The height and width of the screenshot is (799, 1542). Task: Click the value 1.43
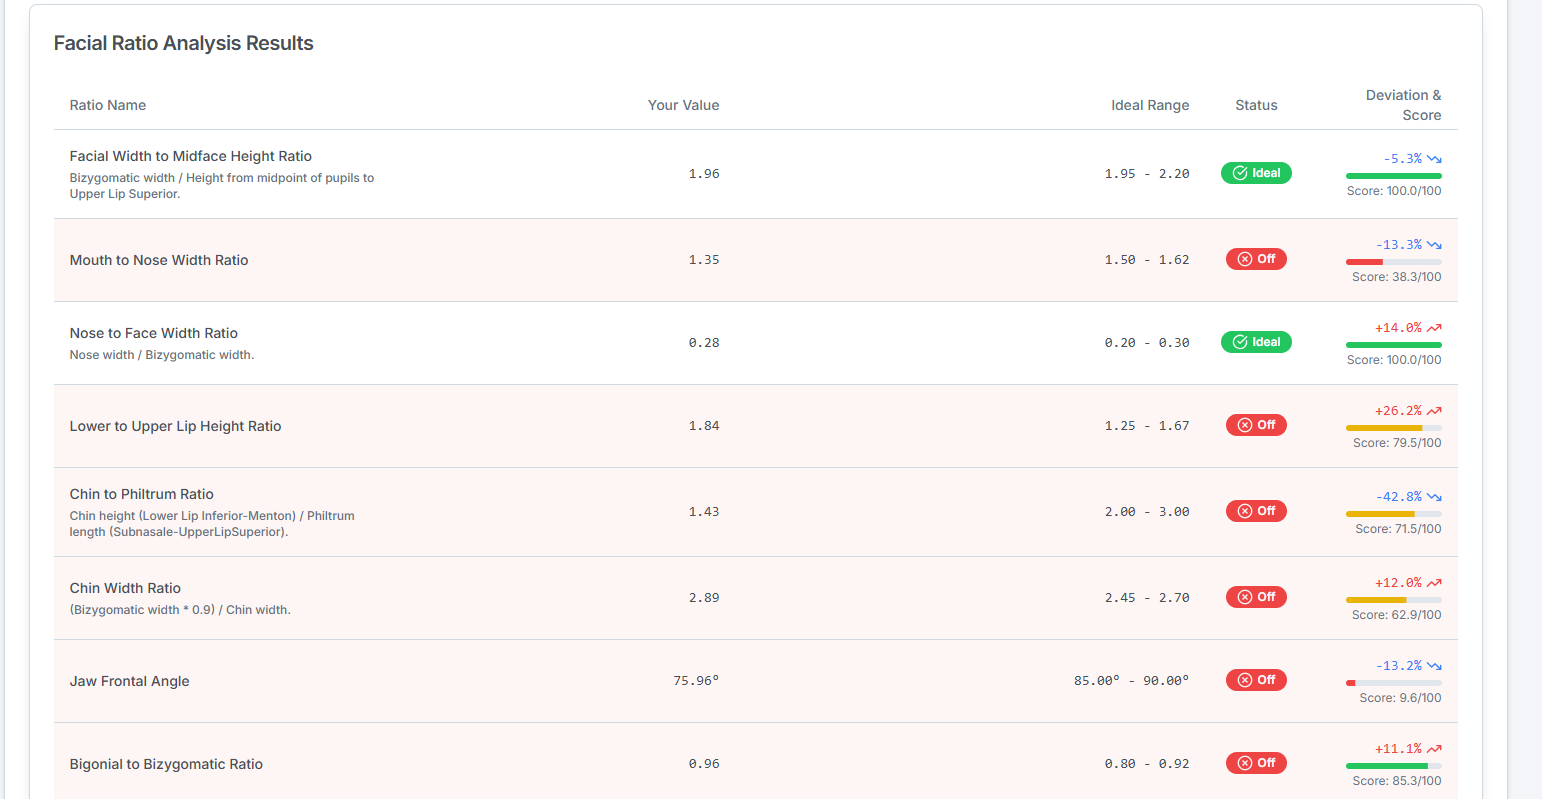click(x=704, y=512)
